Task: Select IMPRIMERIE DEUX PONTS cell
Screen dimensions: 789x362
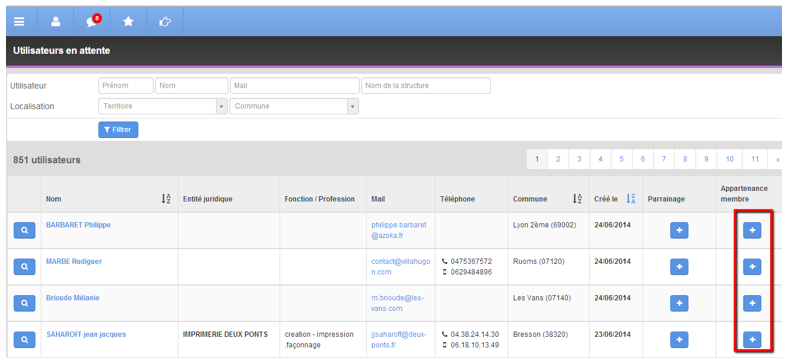Action: (225, 334)
